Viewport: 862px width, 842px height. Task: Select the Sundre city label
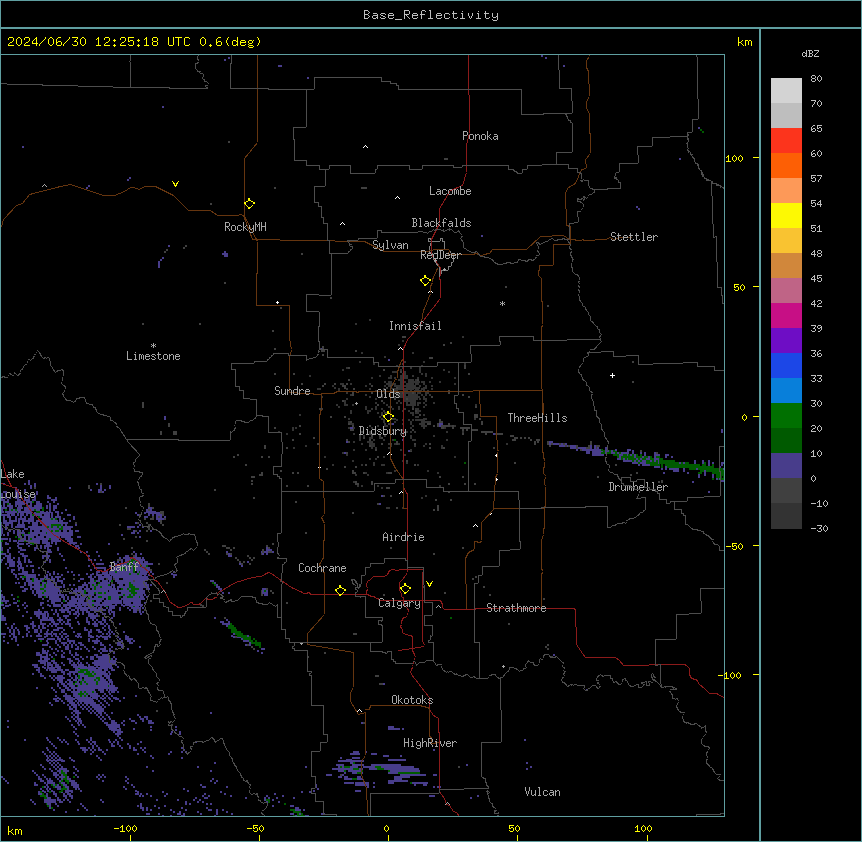292,391
